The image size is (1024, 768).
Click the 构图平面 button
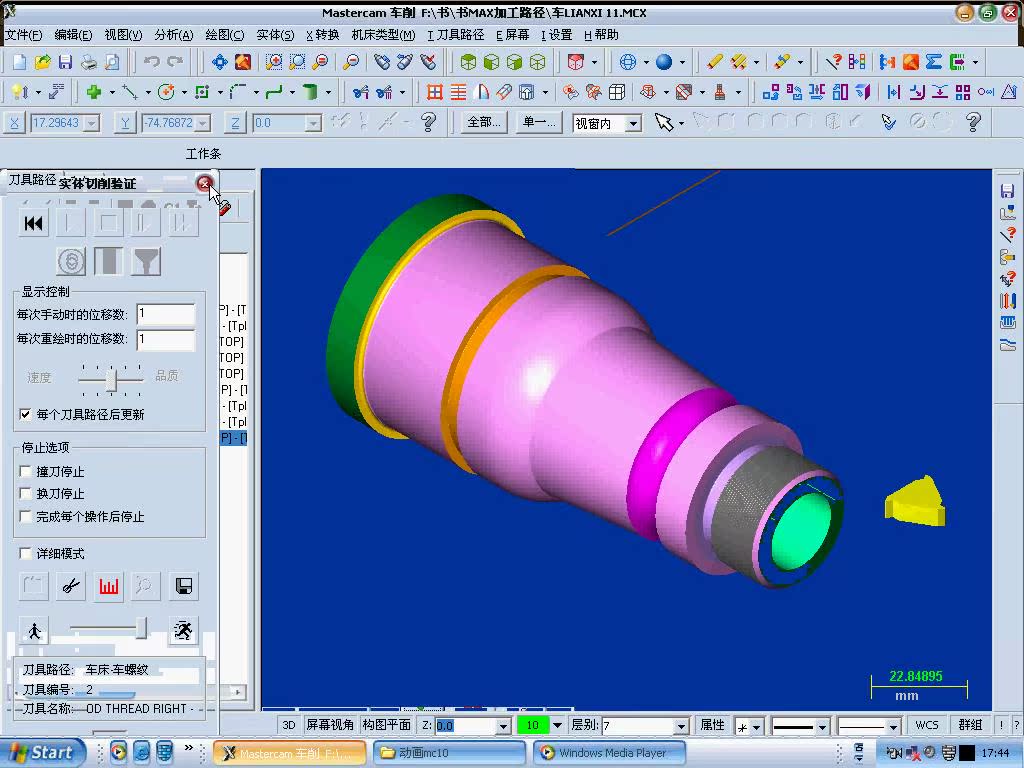coord(387,725)
